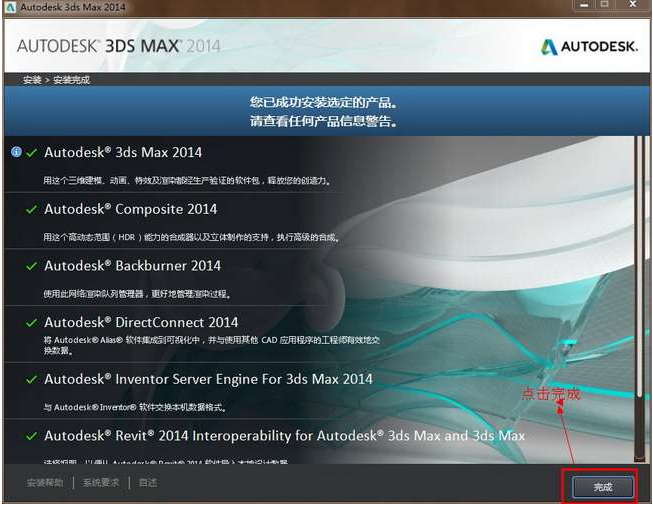Select the Autodesk Composite 2014 product title
Viewport: 653px width, 505px height.
click(x=130, y=209)
